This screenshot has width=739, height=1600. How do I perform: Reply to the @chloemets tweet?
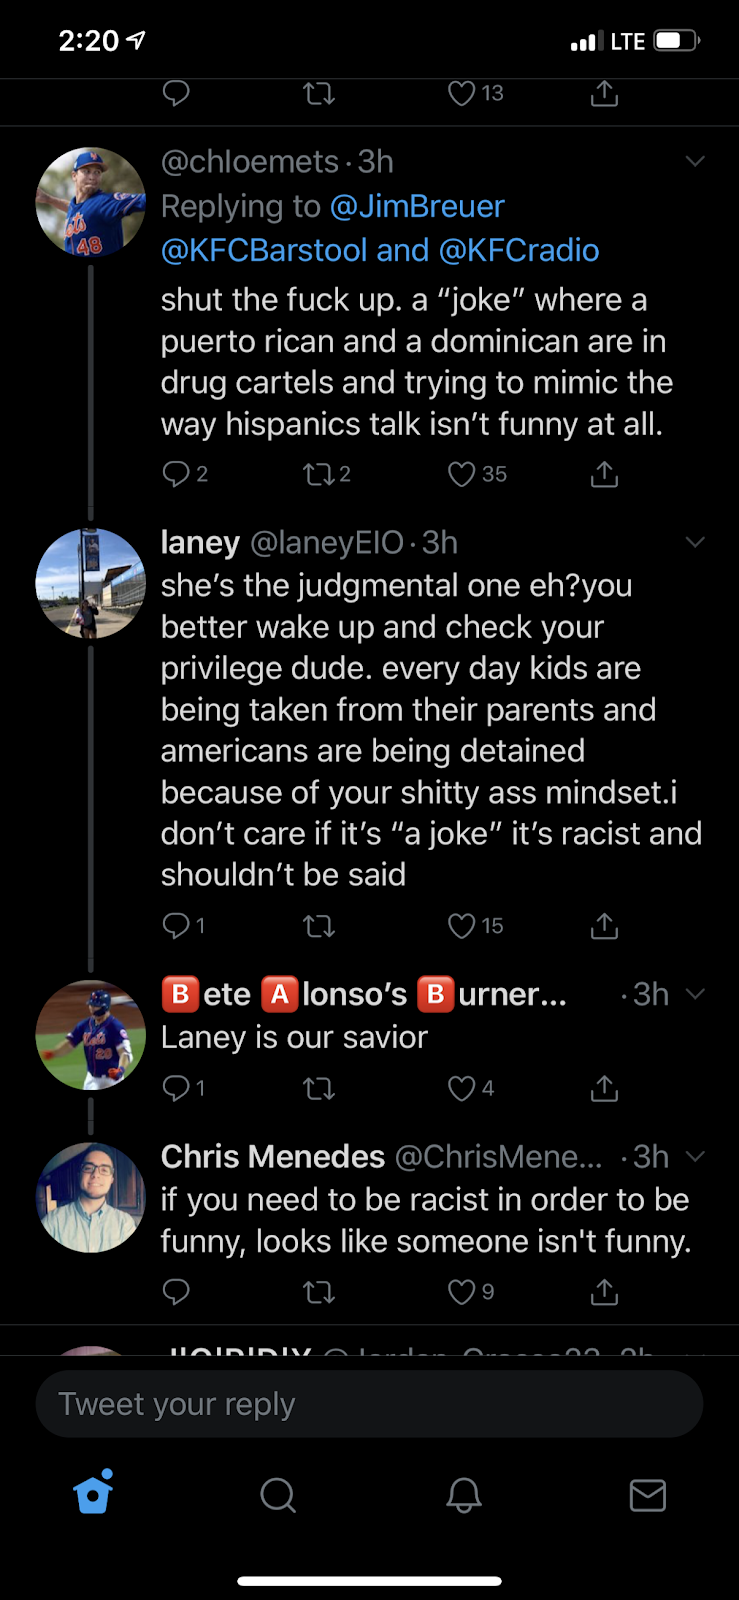pyautogui.click(x=176, y=473)
